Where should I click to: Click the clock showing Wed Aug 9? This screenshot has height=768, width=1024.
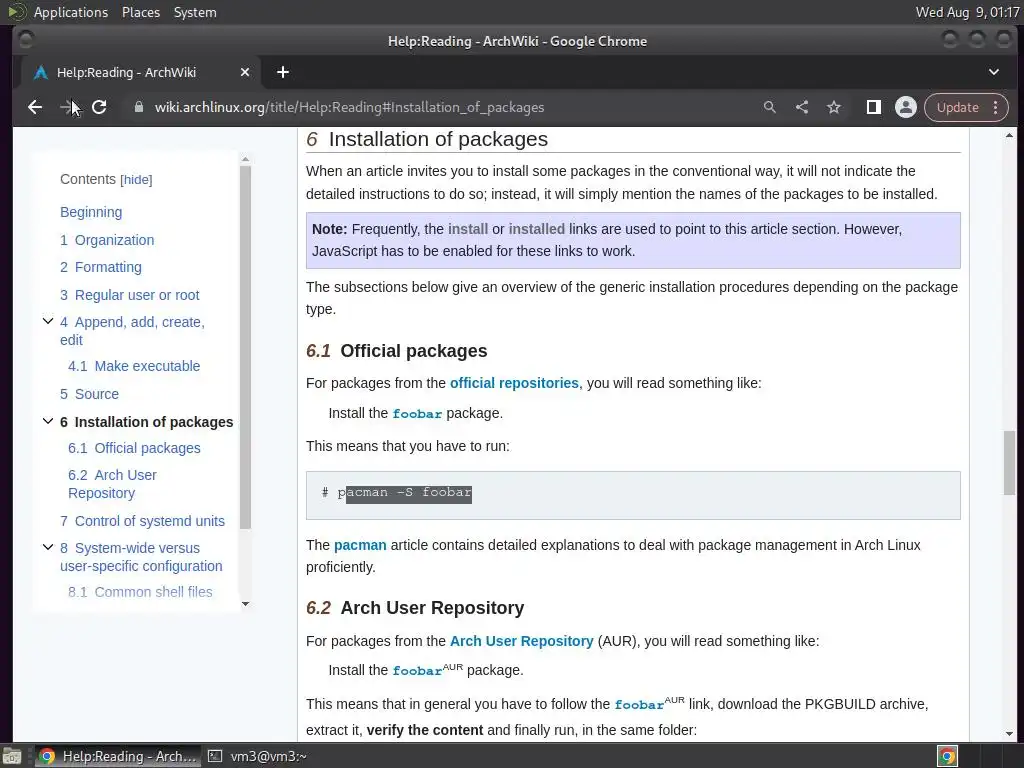click(x=968, y=12)
